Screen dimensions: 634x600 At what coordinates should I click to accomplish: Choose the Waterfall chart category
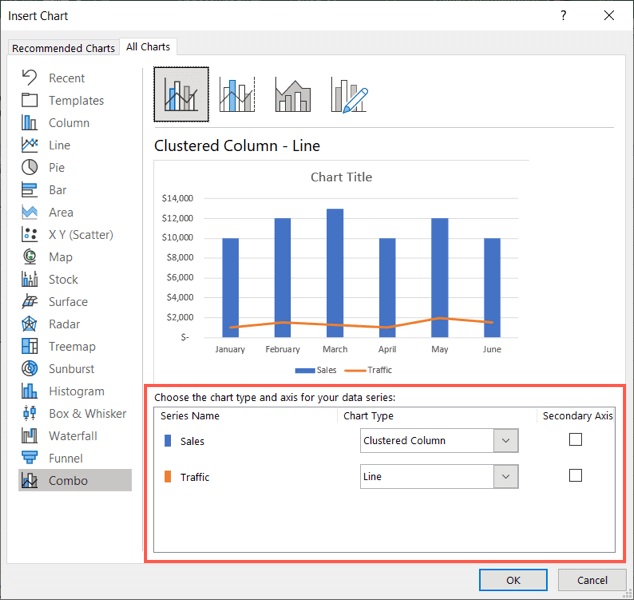point(74,436)
